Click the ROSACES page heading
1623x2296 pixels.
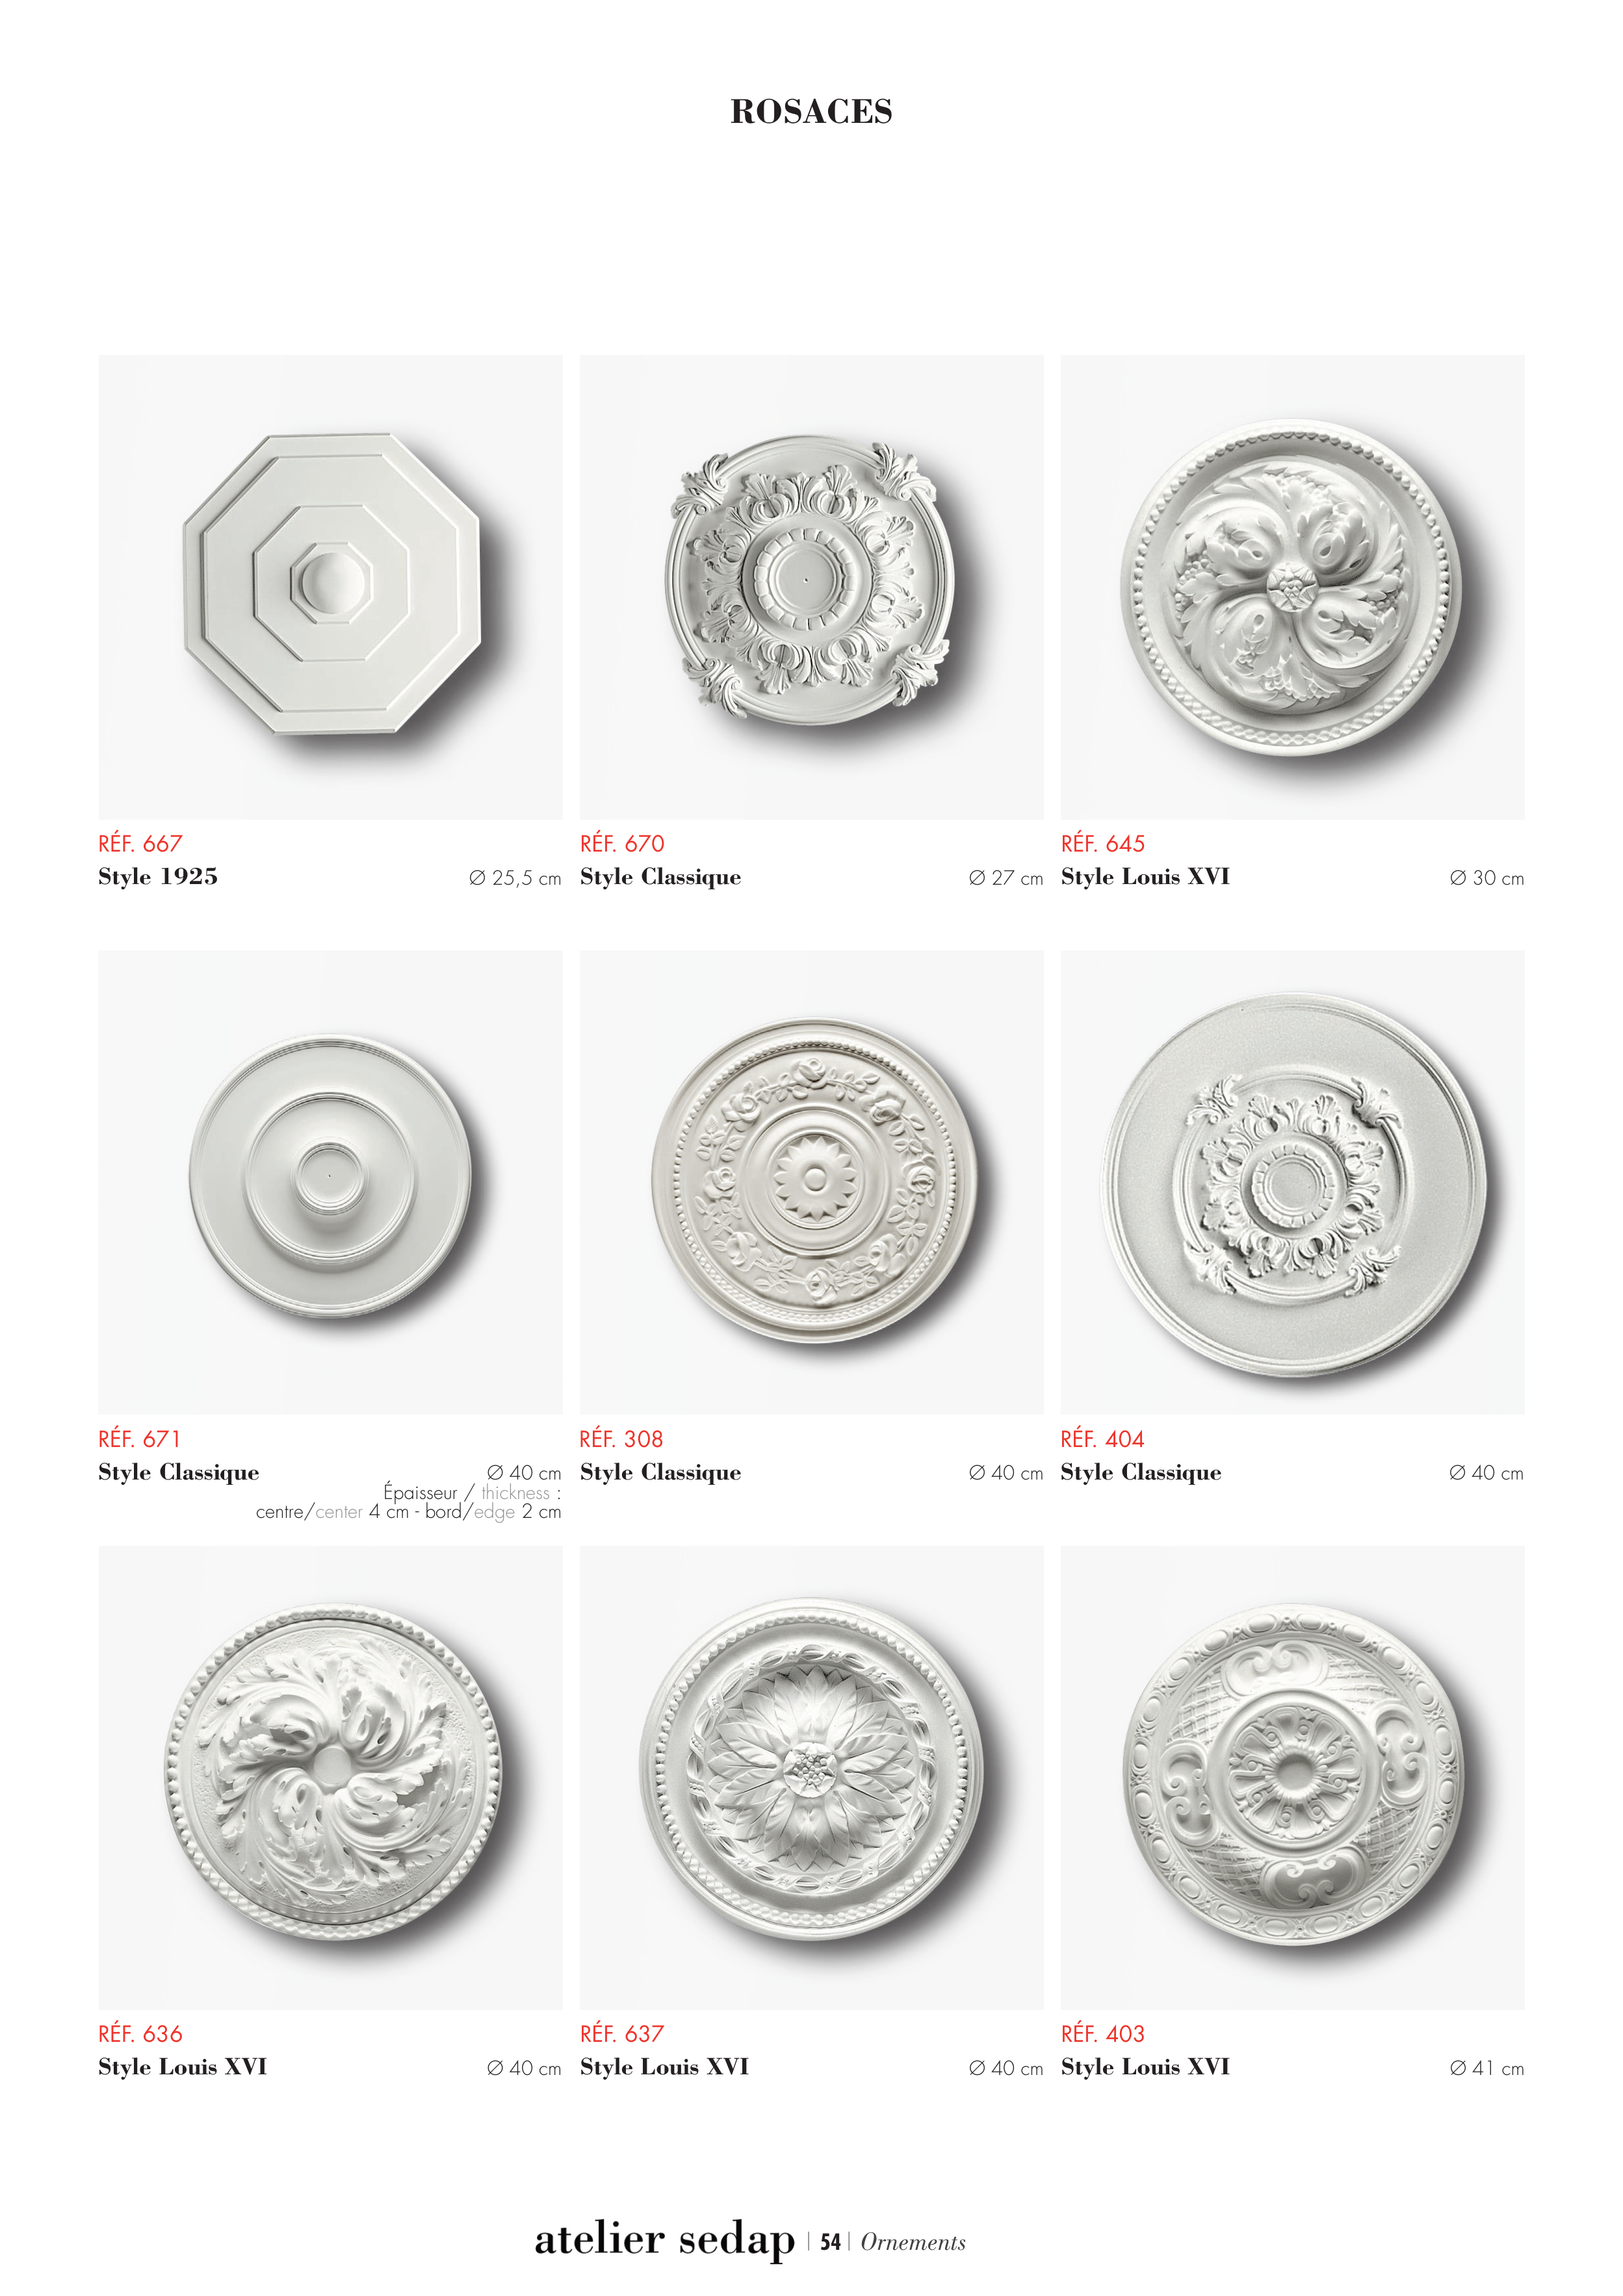point(811,111)
